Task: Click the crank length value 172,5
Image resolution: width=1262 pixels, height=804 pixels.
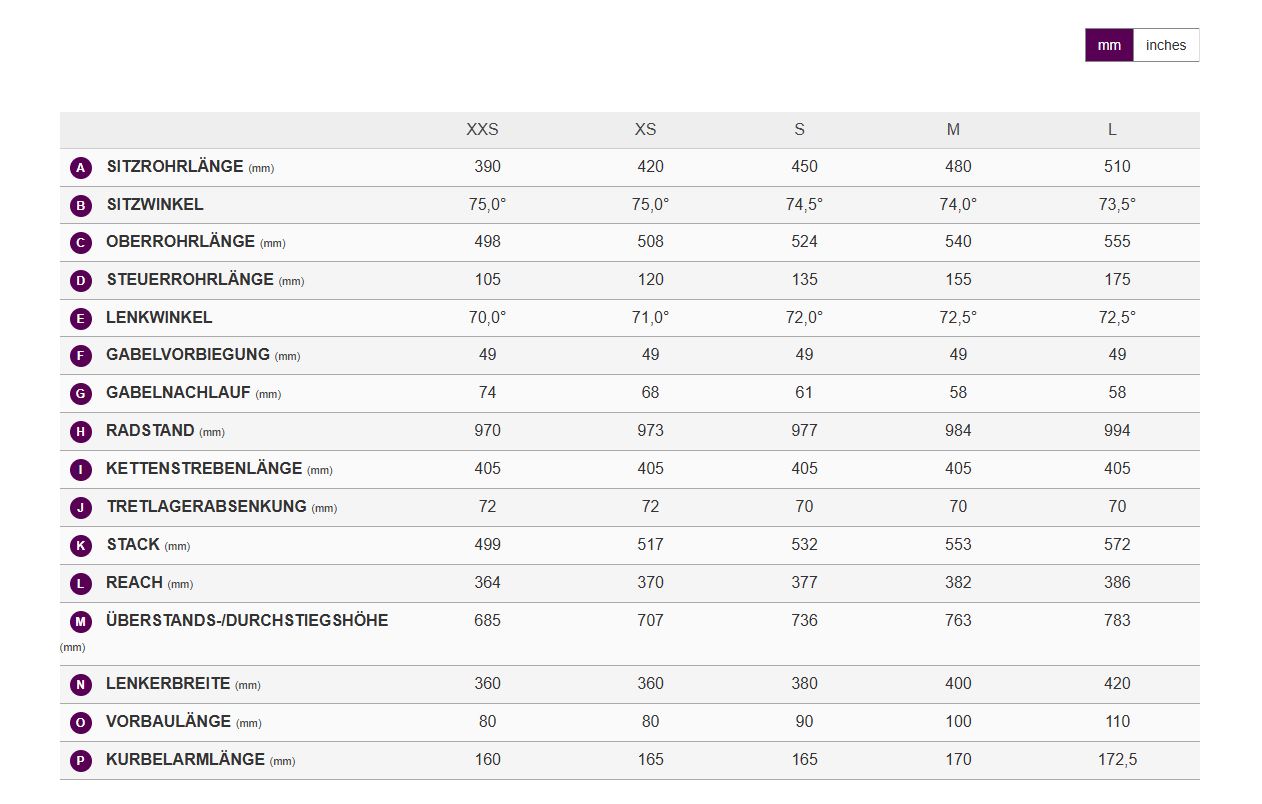Action: click(x=1117, y=759)
